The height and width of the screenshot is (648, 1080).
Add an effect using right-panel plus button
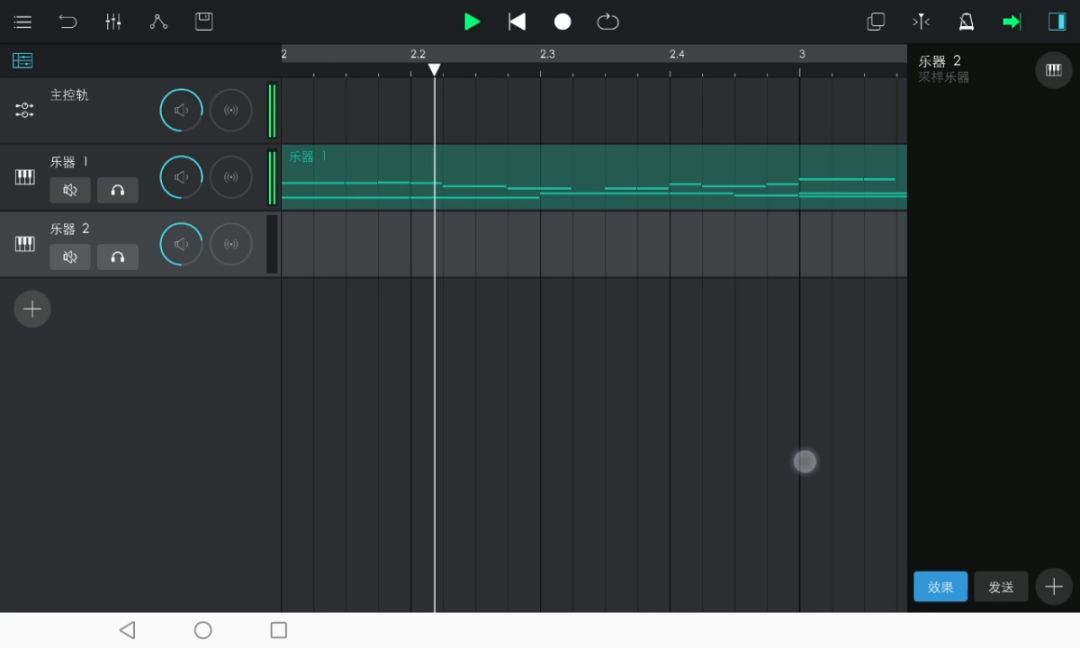tap(1053, 587)
